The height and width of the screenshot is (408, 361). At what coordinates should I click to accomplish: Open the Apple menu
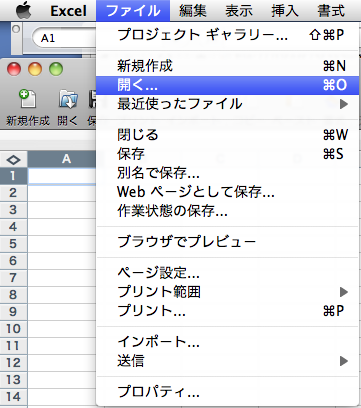pyautogui.click(x=24, y=11)
